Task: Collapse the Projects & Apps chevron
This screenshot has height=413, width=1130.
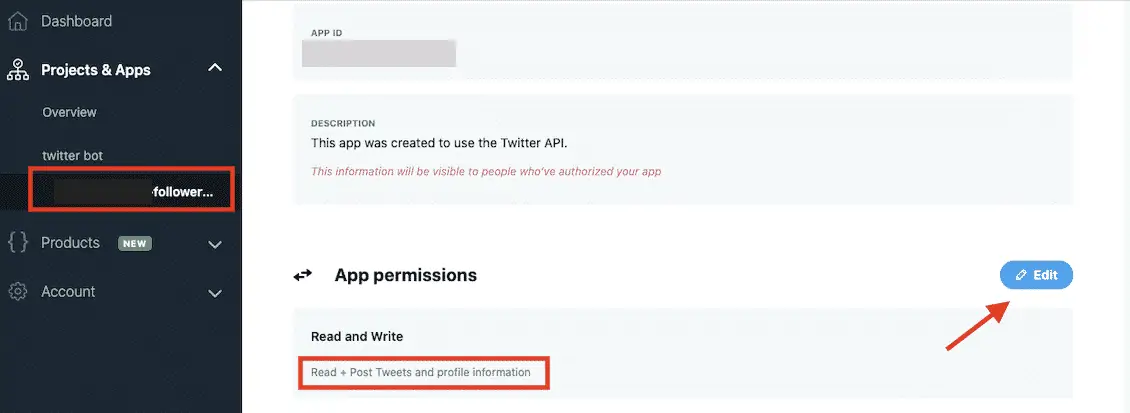Action: tap(214, 69)
